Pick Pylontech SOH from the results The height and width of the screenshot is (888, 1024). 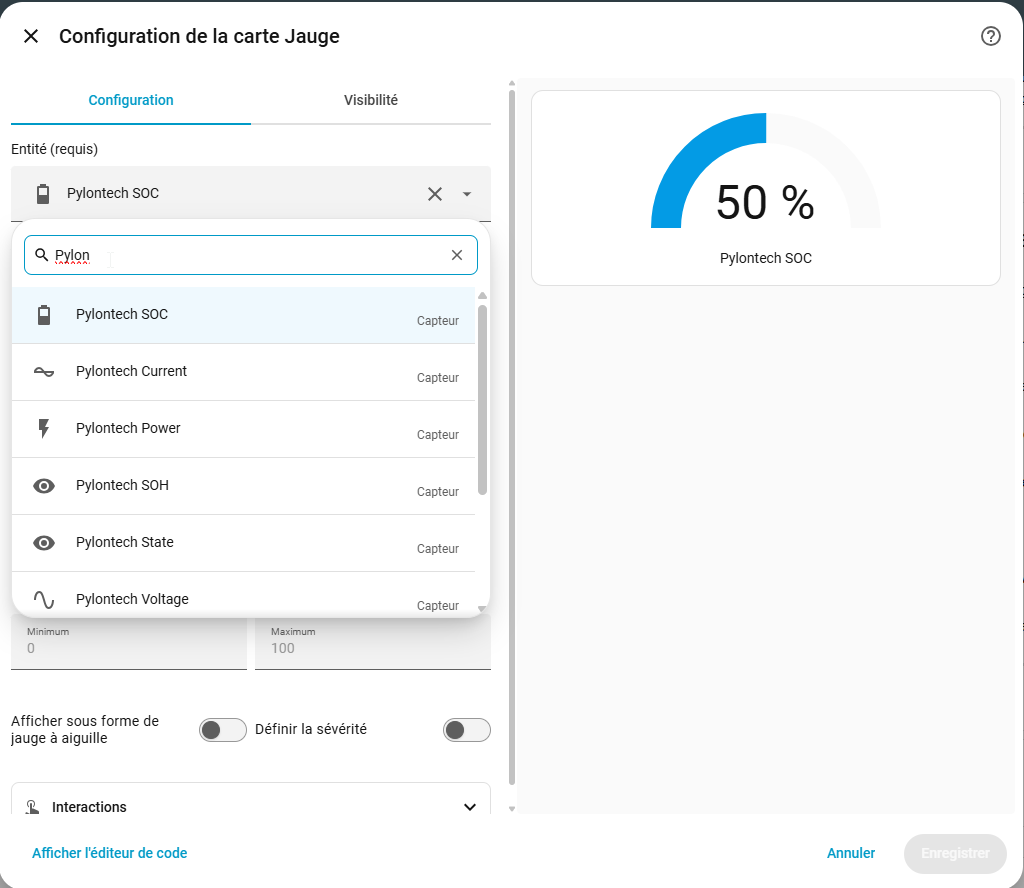coord(243,486)
